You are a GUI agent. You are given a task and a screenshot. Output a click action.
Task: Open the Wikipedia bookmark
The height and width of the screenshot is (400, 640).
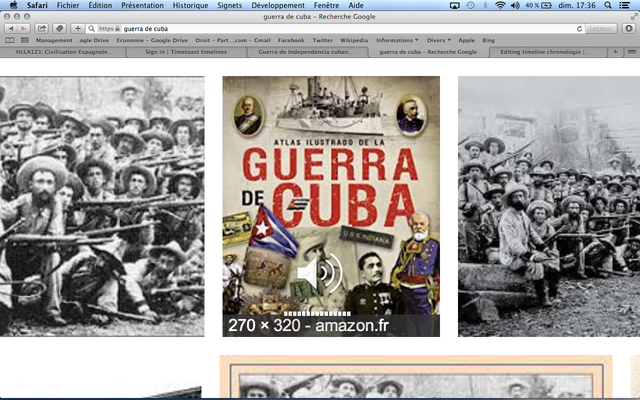(x=354, y=40)
